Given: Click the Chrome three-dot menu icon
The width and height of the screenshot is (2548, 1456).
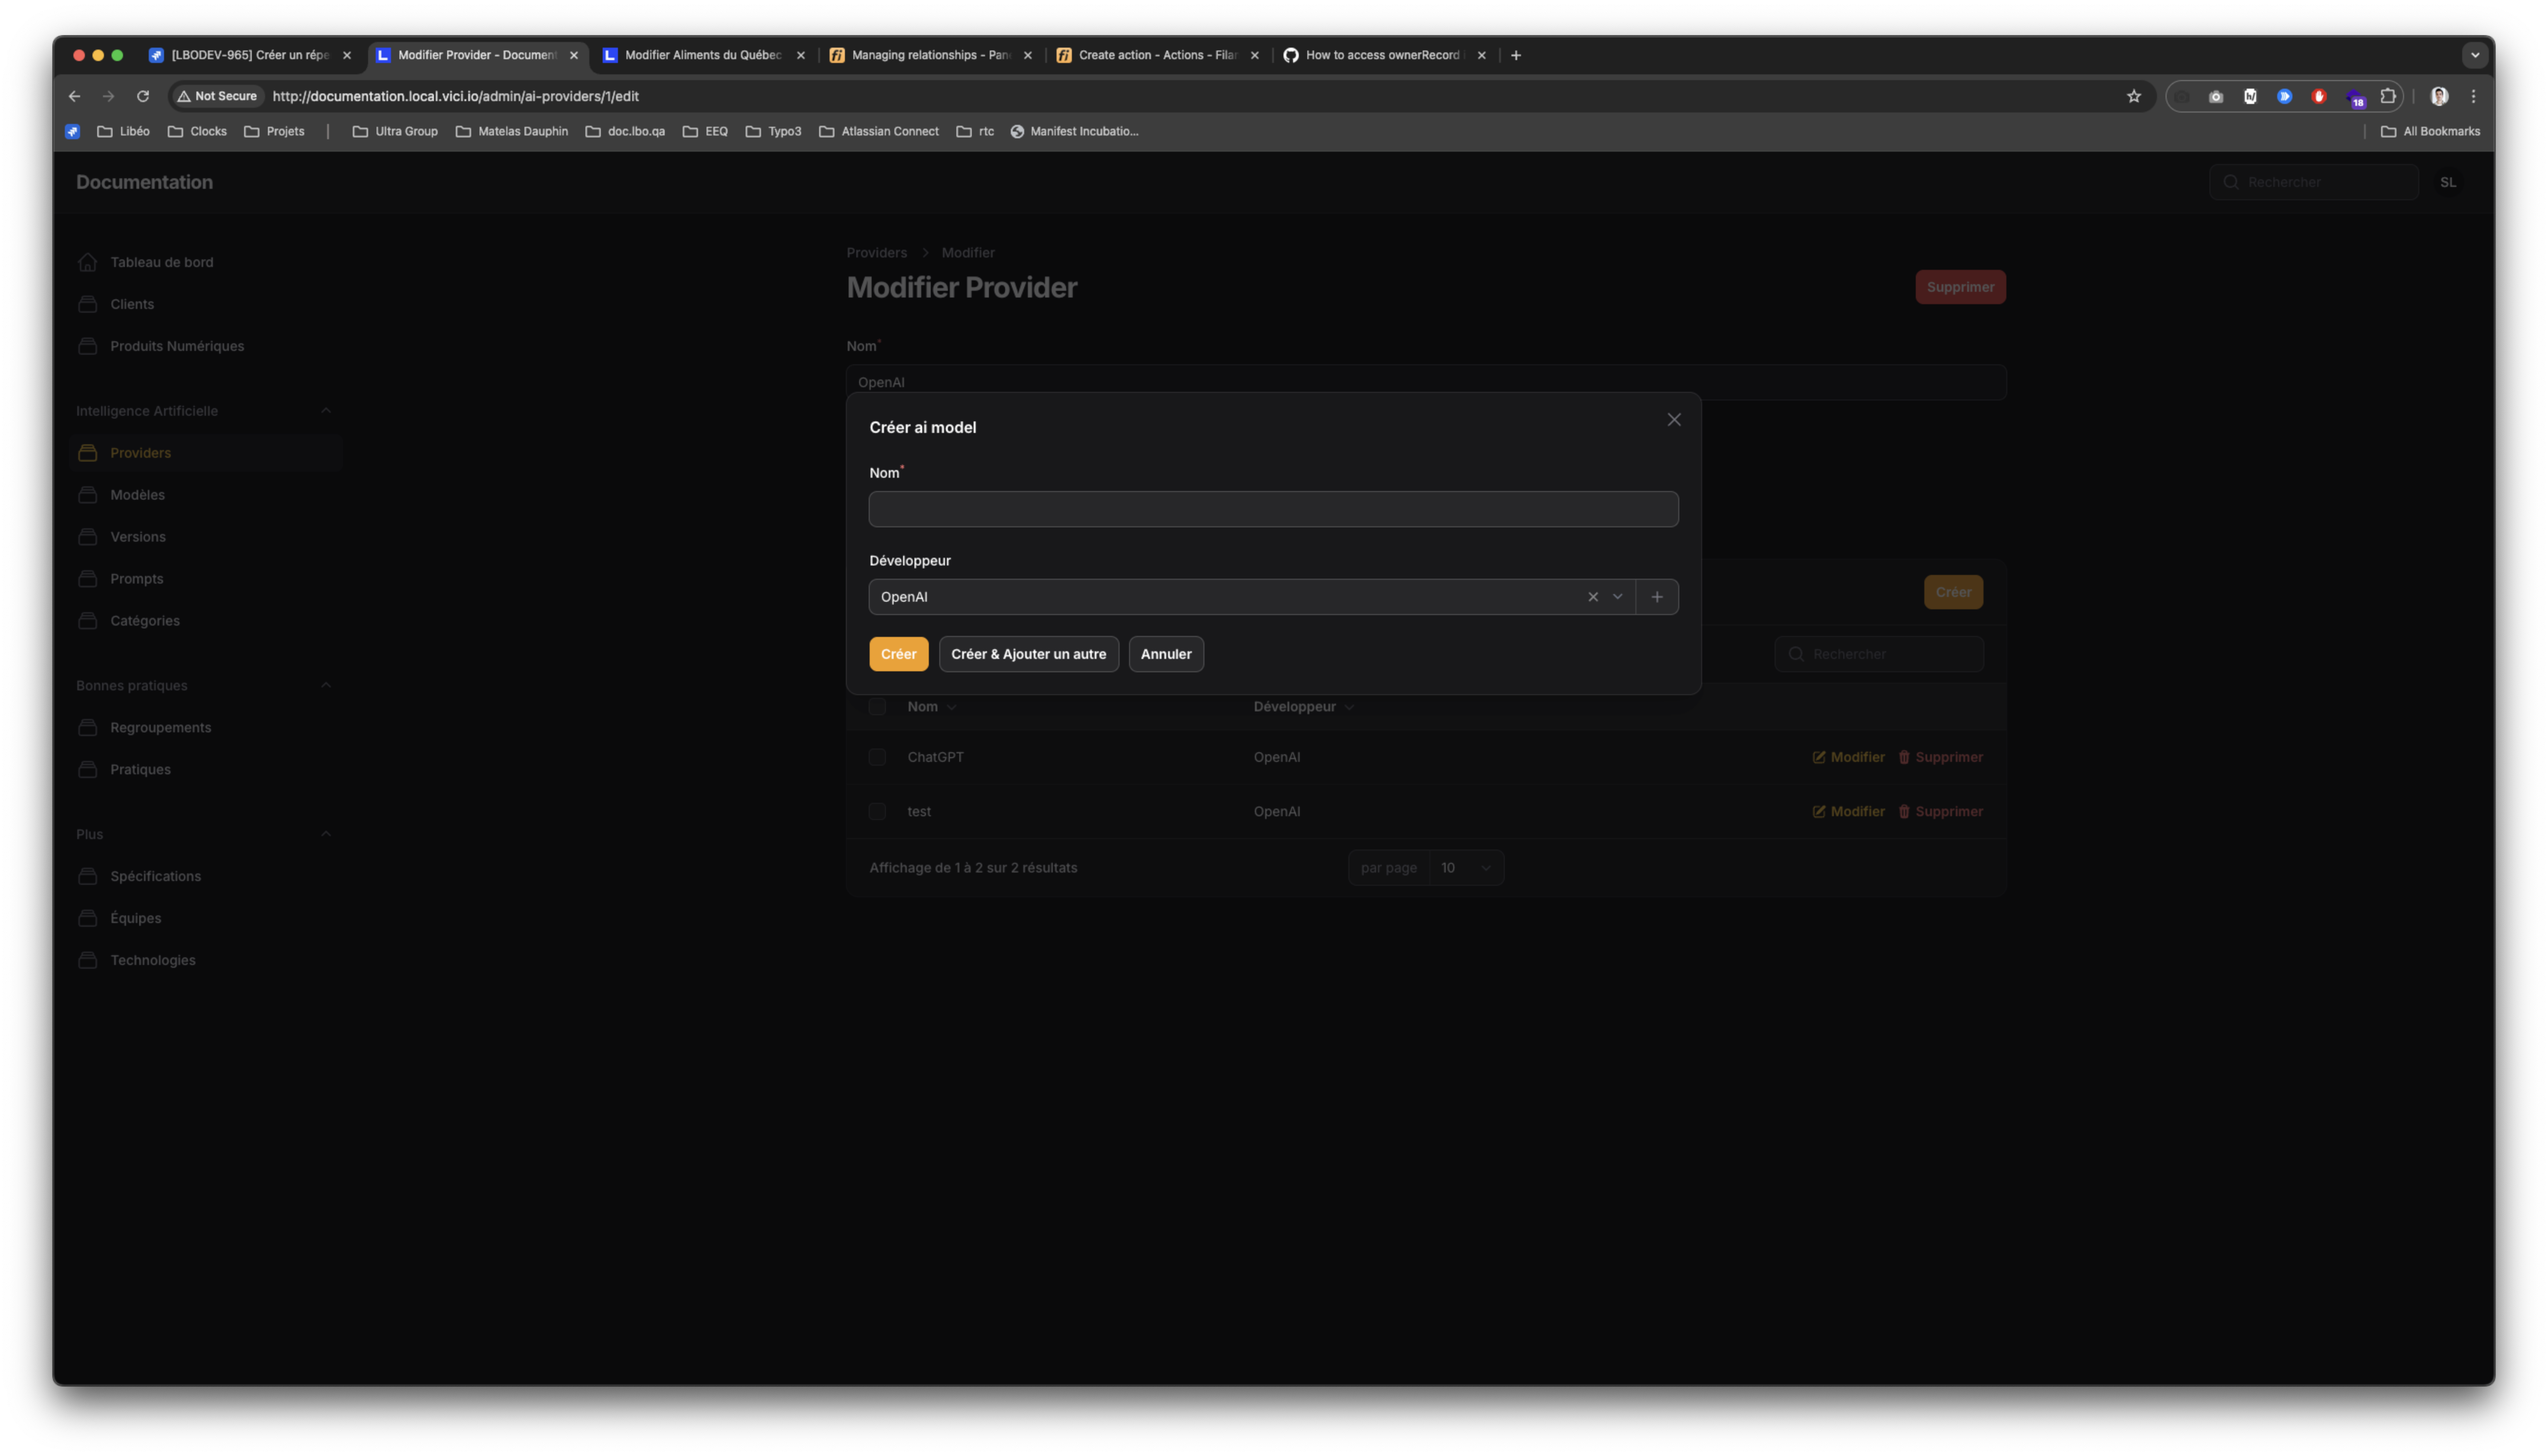Looking at the screenshot, I should pos(2473,96).
